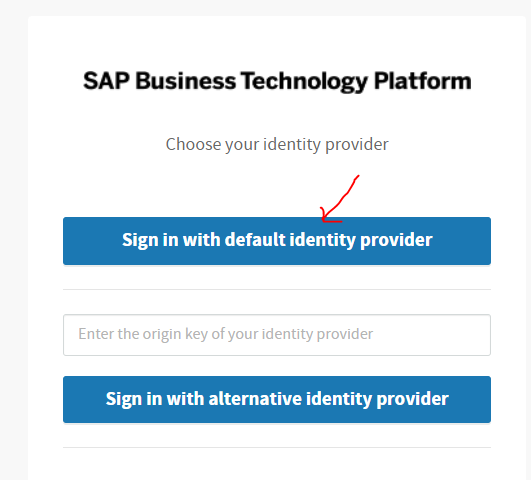Click the Choose your identity provider text
Viewport: 531px width, 480px height.
[x=277, y=145]
